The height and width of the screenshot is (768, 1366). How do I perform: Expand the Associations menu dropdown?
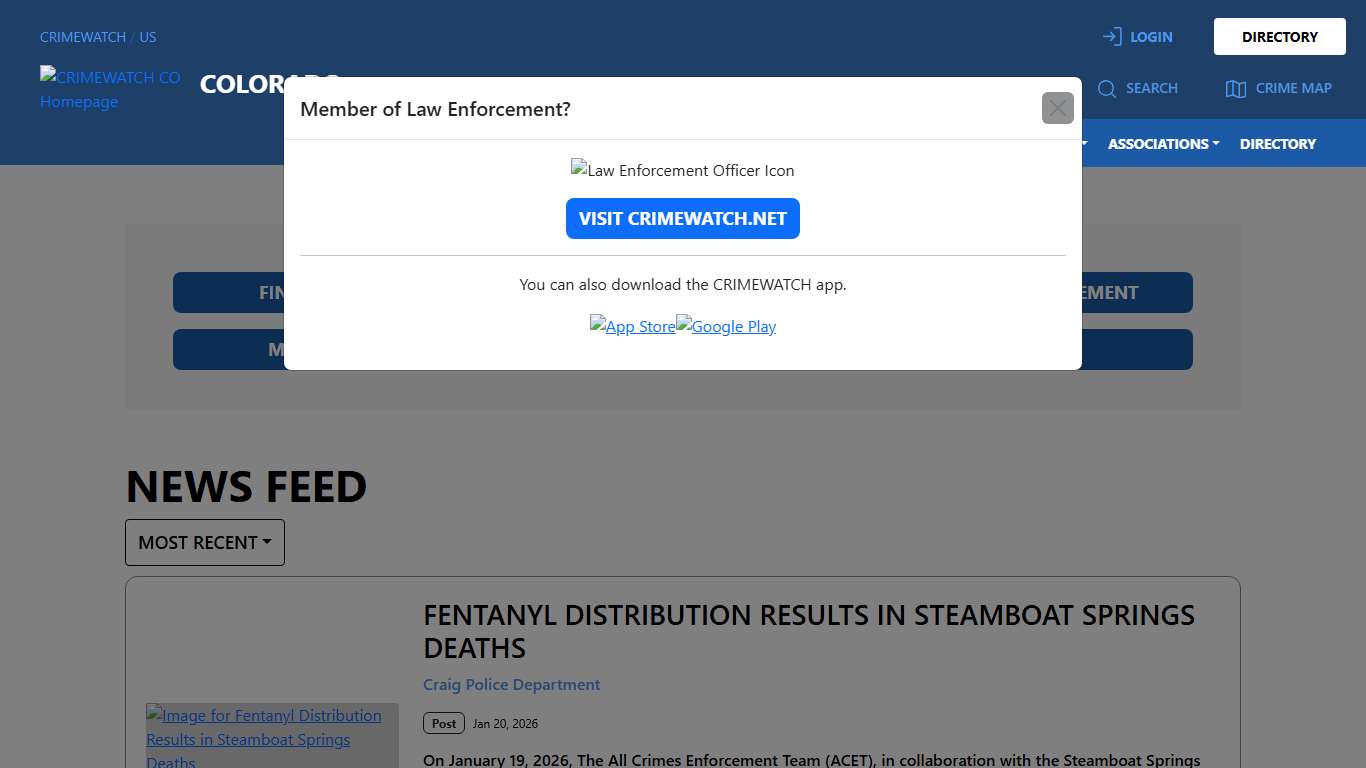click(x=1163, y=144)
